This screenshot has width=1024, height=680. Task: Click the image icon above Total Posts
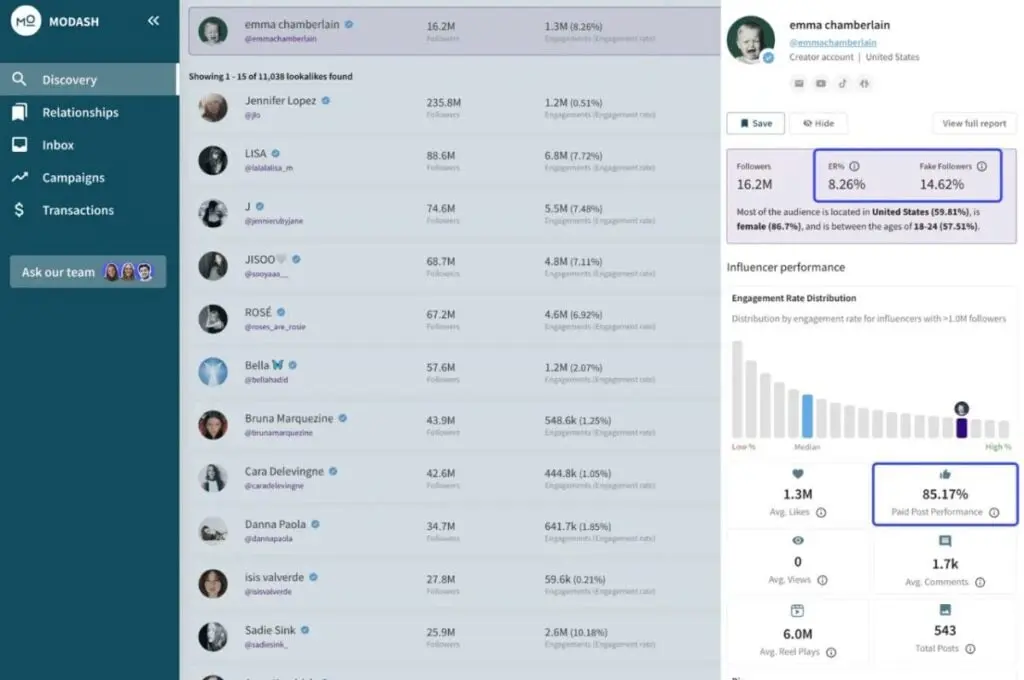pyautogui.click(x=945, y=609)
